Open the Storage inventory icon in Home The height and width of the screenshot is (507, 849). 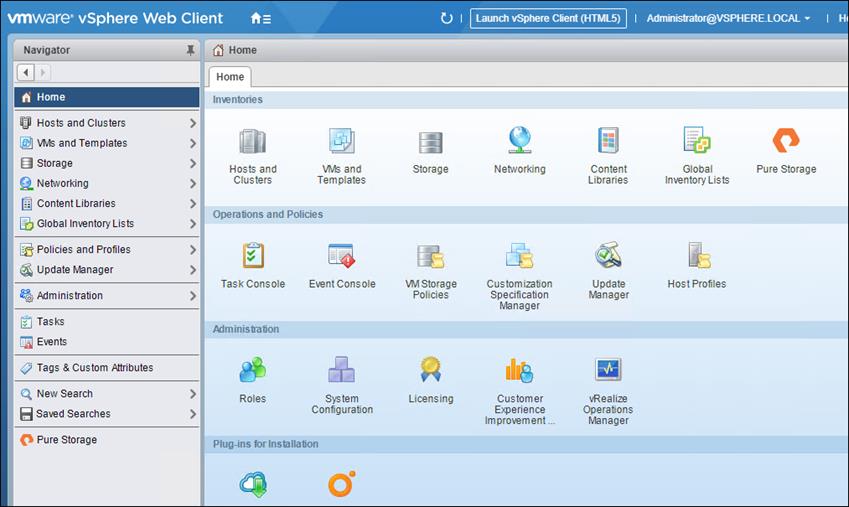coord(430,142)
